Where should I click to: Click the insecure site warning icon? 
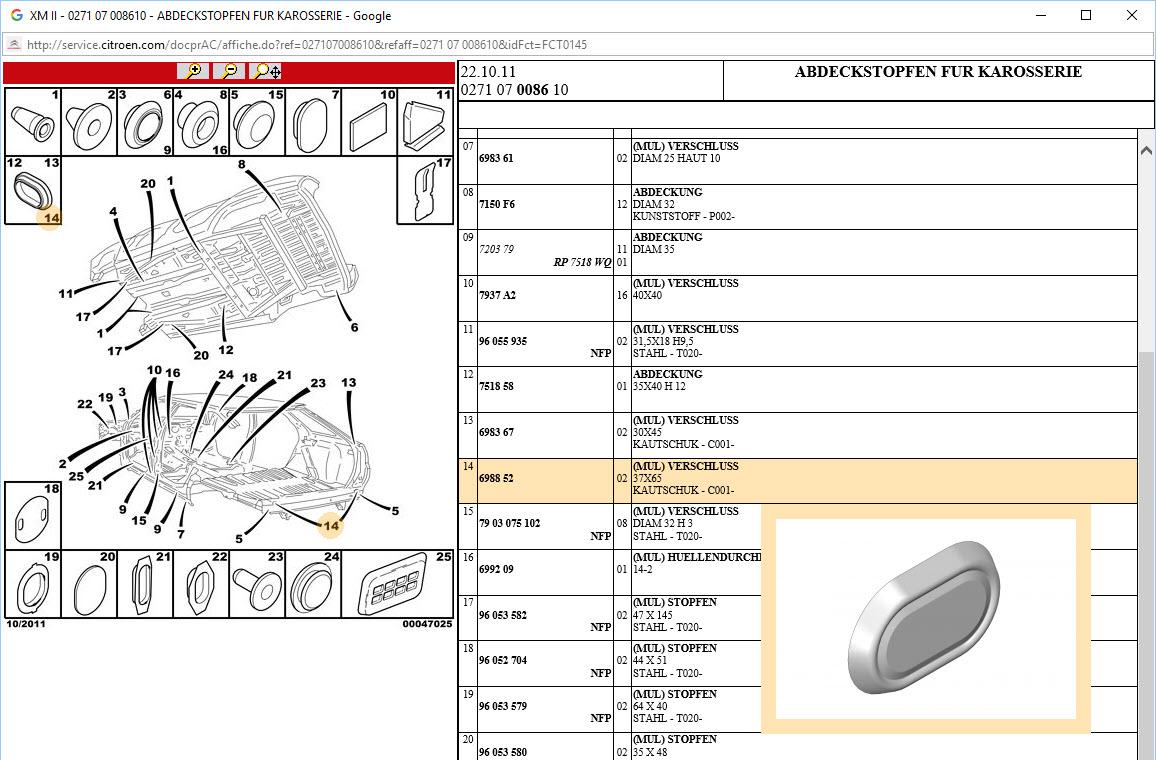pyautogui.click(x=14, y=44)
